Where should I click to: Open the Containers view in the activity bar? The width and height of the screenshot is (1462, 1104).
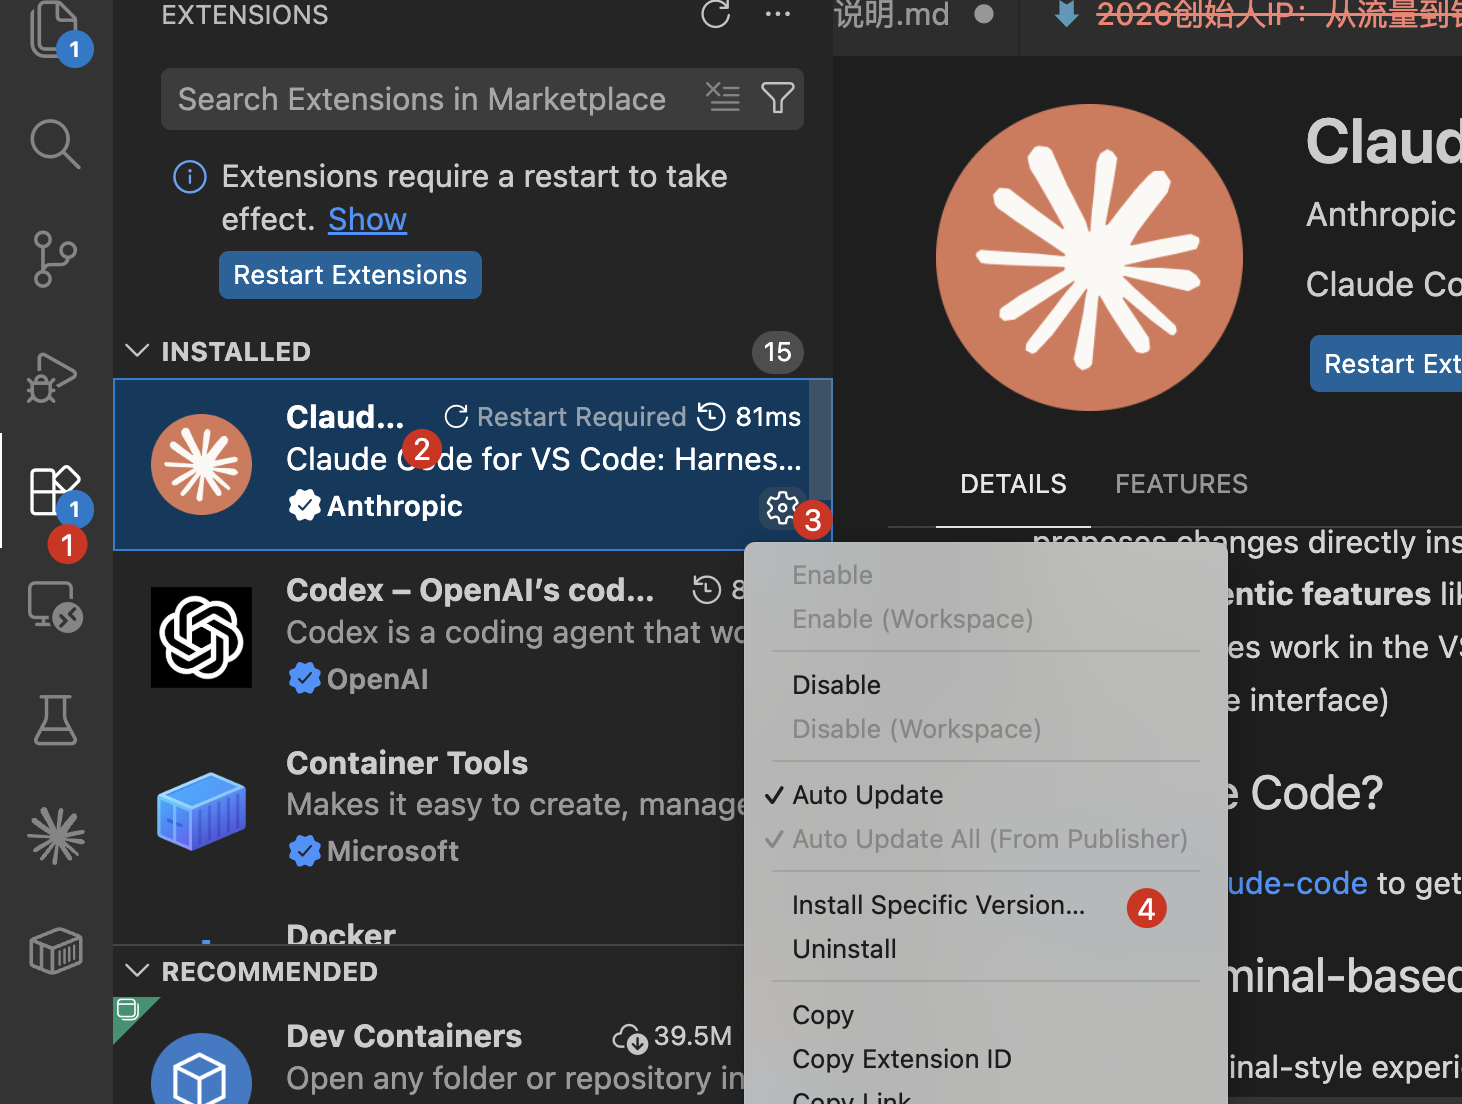56,950
